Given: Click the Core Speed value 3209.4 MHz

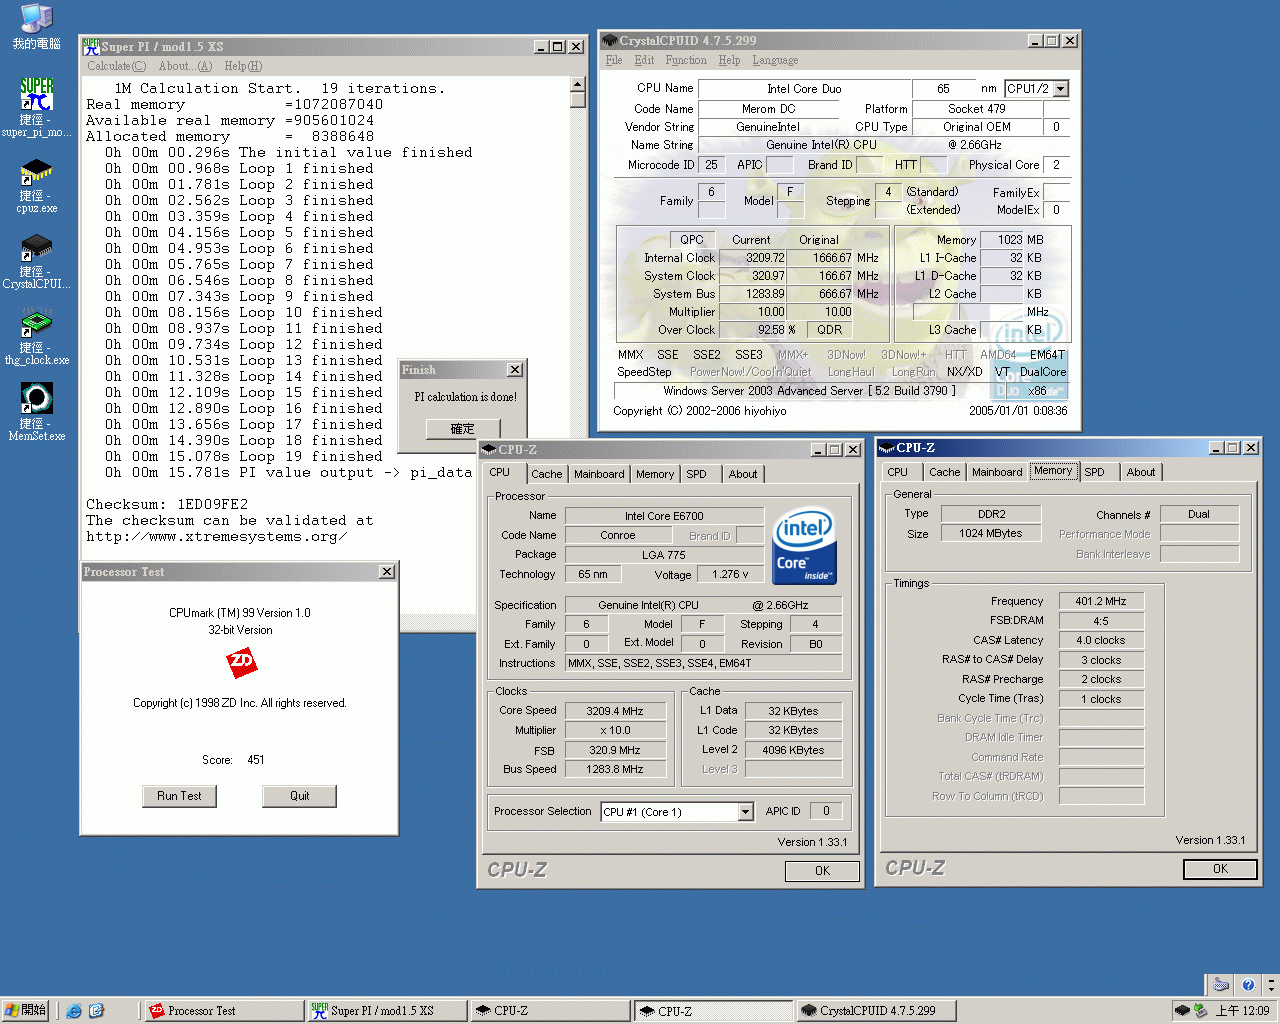Looking at the screenshot, I should (615, 711).
